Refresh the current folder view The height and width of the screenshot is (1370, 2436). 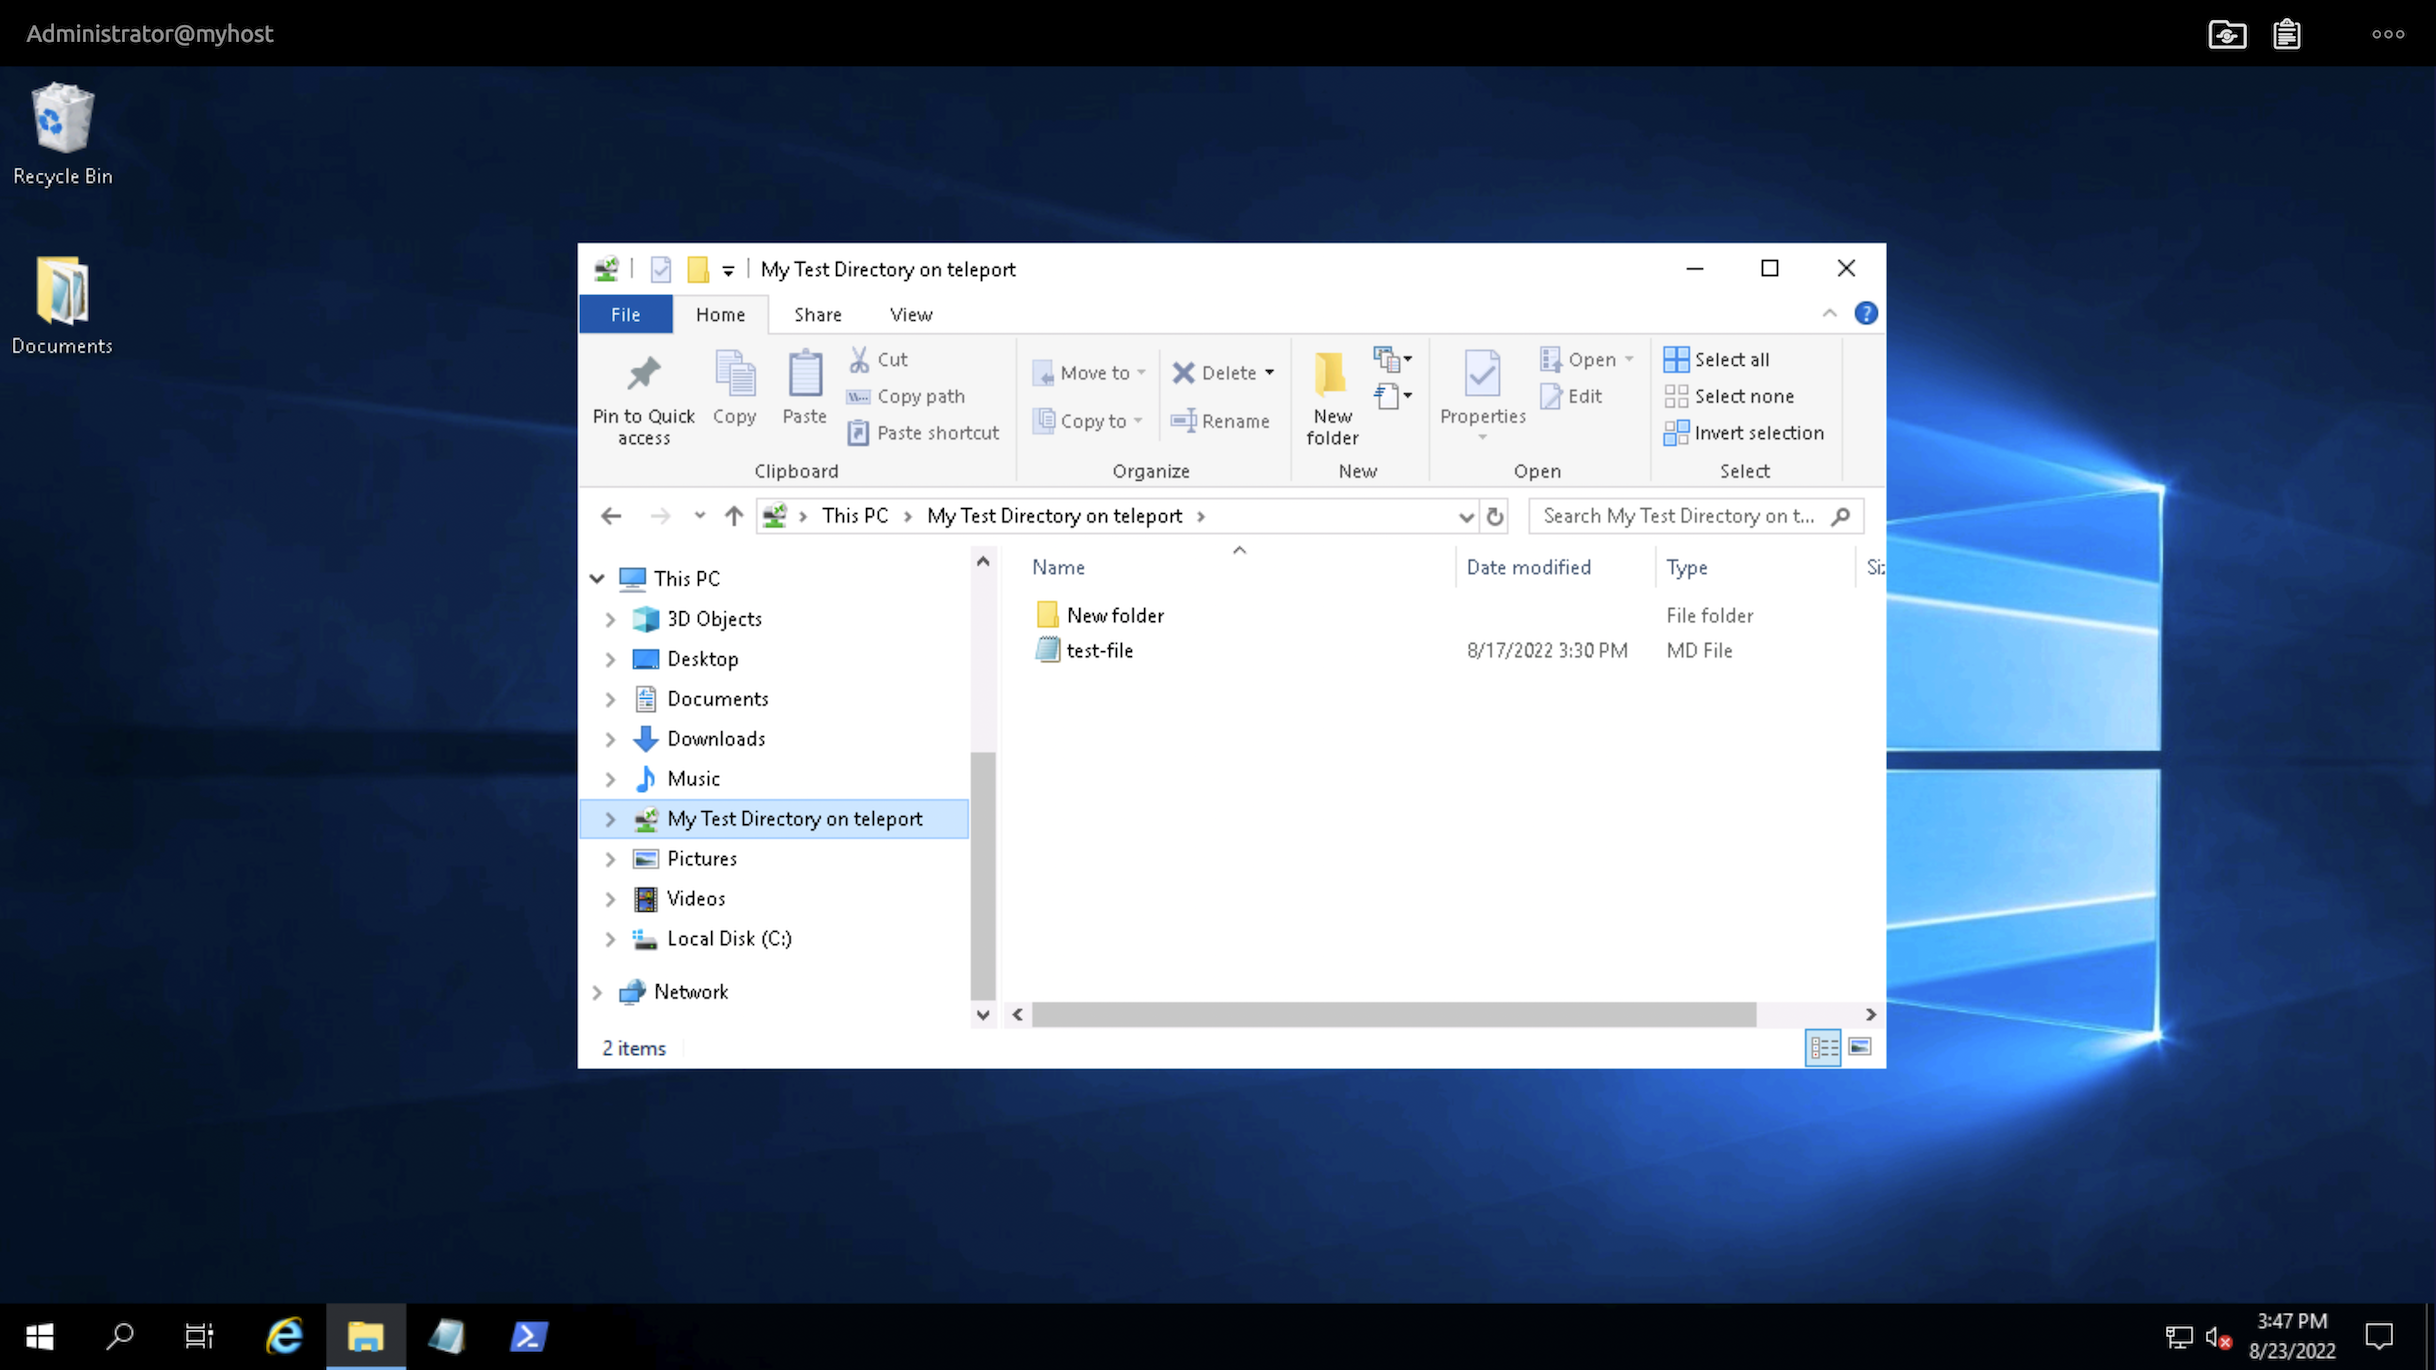pyautogui.click(x=1495, y=516)
